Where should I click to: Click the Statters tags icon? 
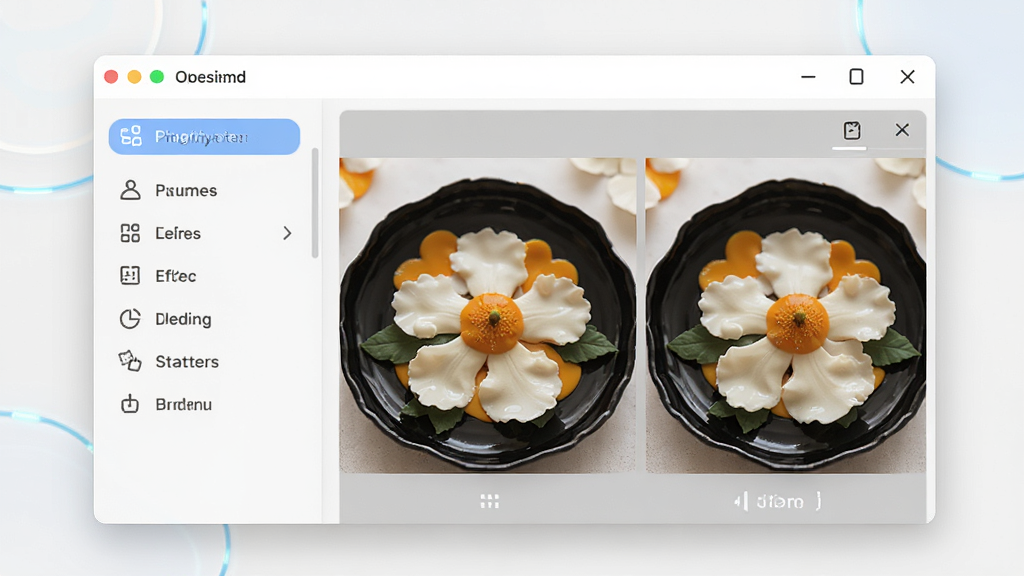130,361
